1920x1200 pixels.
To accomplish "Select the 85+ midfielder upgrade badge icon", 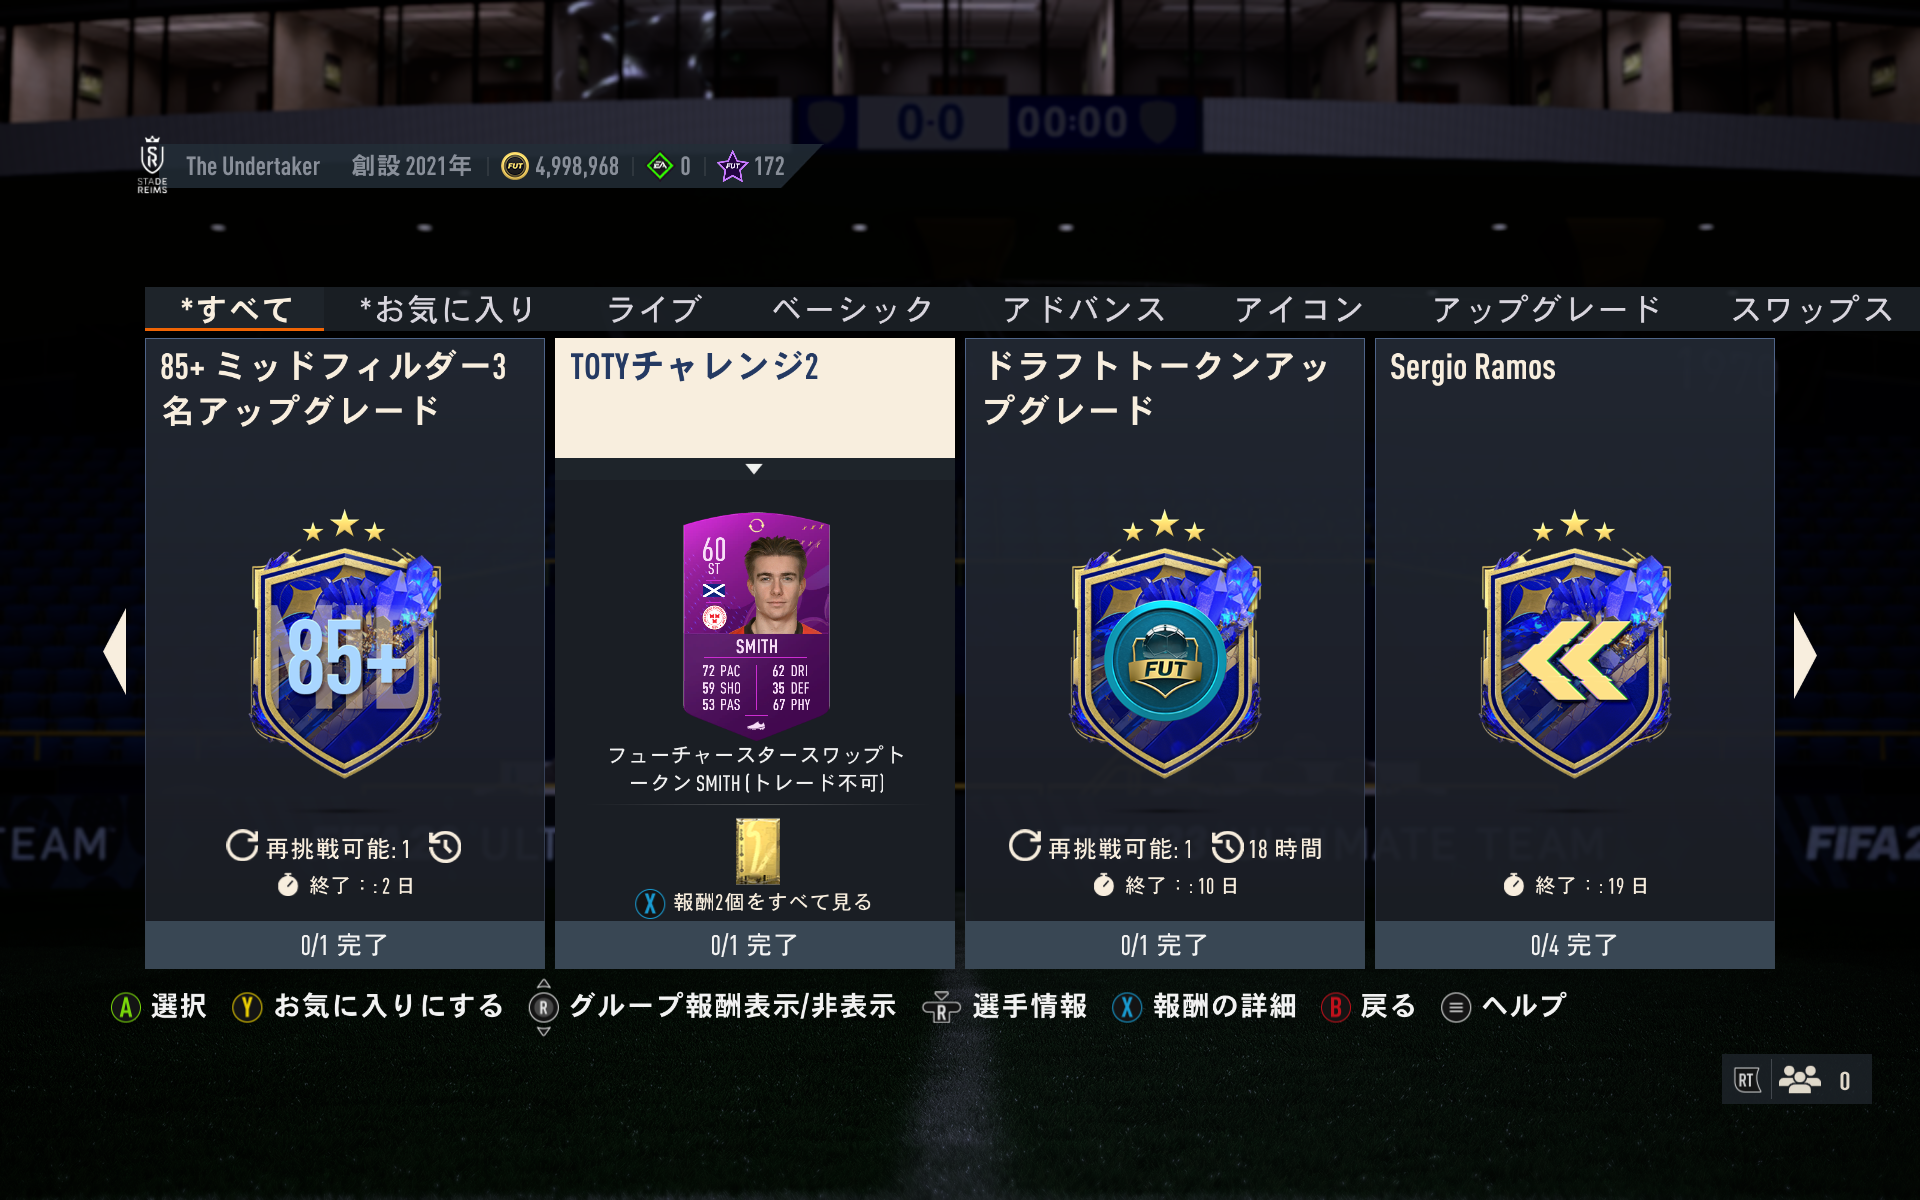I will [345, 645].
